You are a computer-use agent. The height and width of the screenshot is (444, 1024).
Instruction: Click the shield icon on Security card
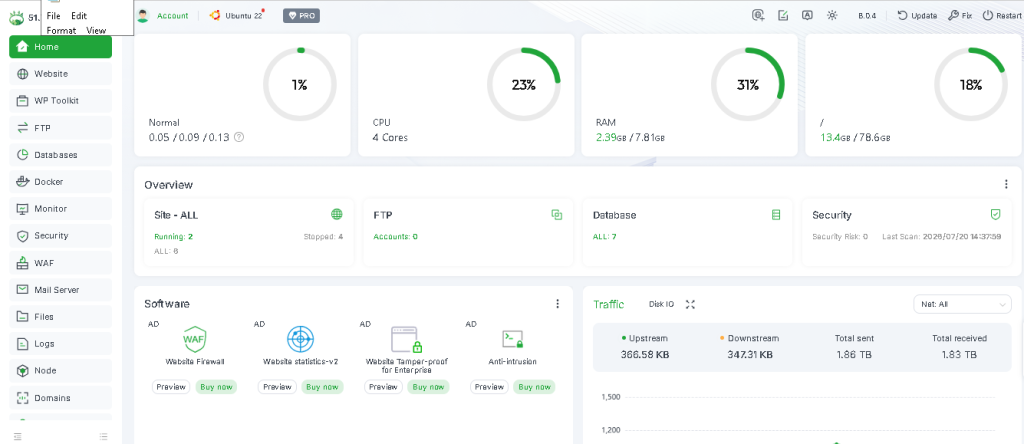coord(995,214)
